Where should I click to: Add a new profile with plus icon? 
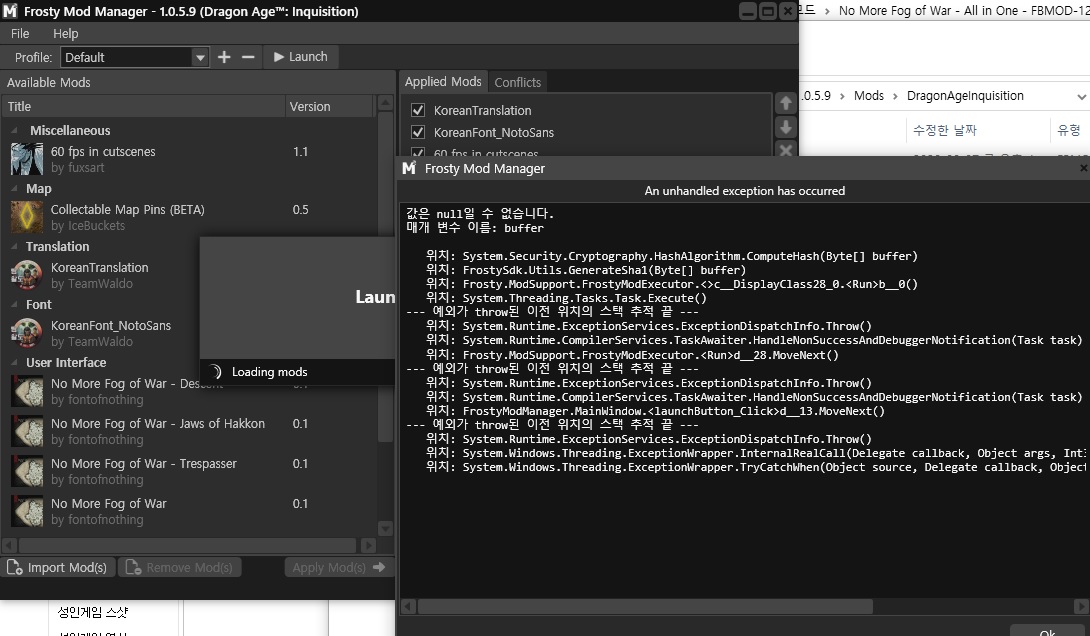[224, 57]
